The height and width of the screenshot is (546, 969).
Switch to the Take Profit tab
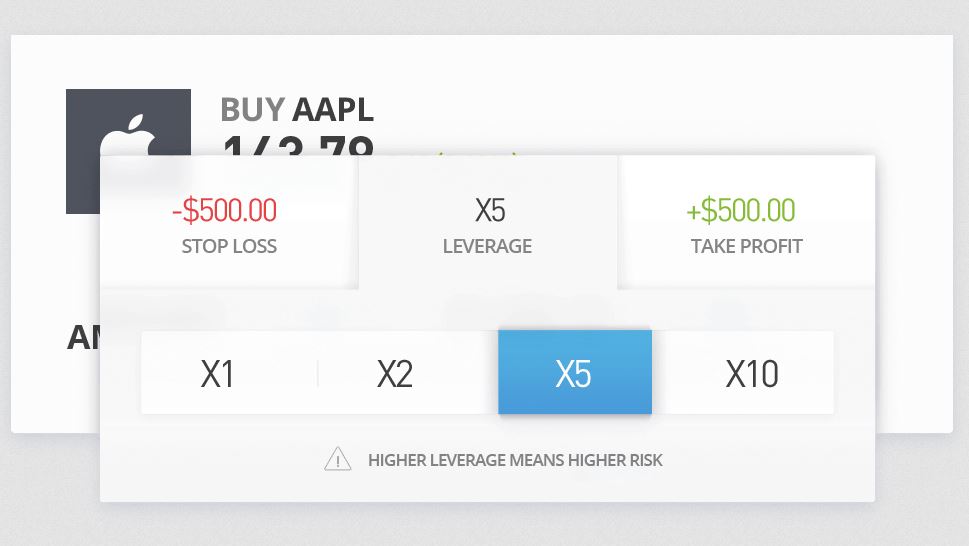point(746,222)
